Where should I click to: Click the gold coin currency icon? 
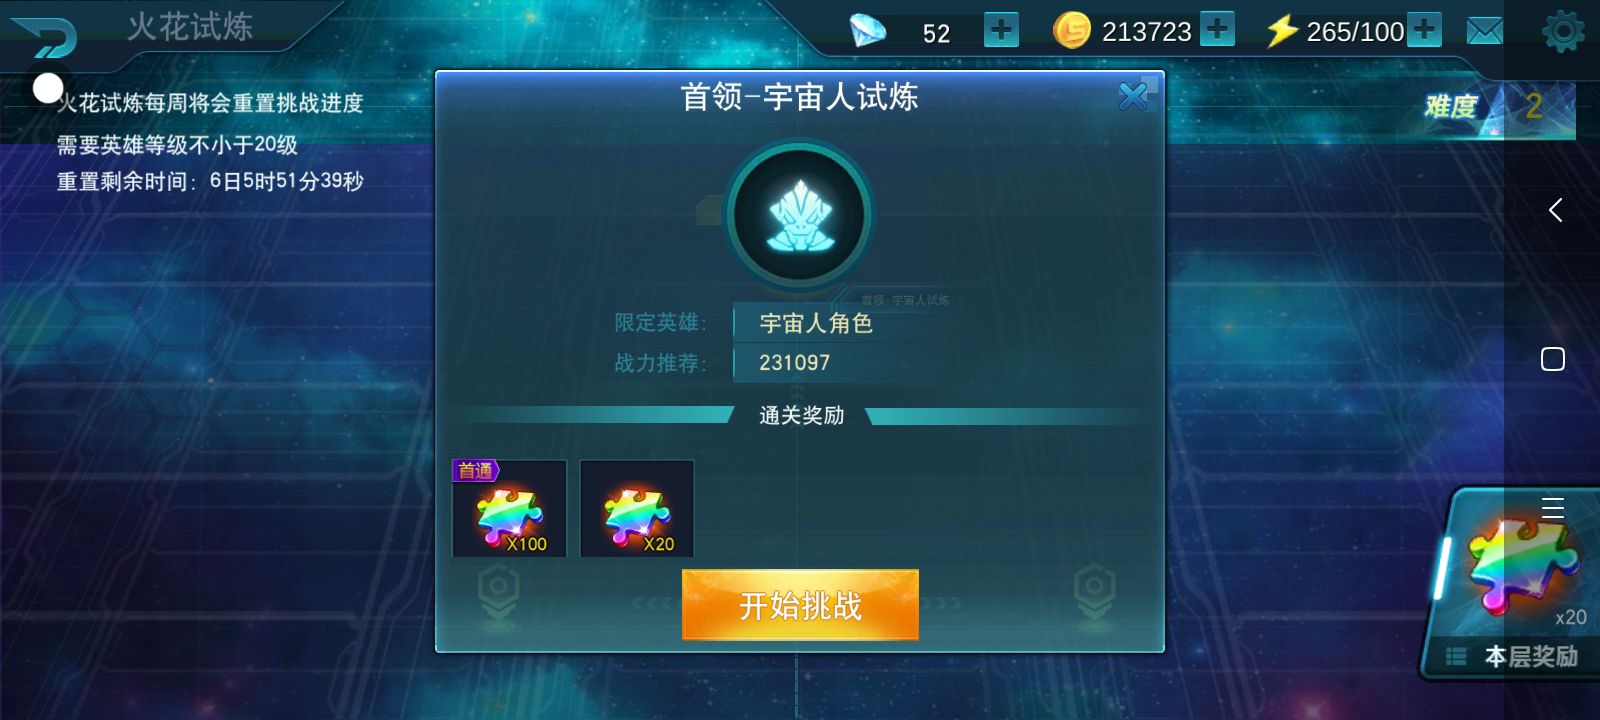coord(1072,30)
